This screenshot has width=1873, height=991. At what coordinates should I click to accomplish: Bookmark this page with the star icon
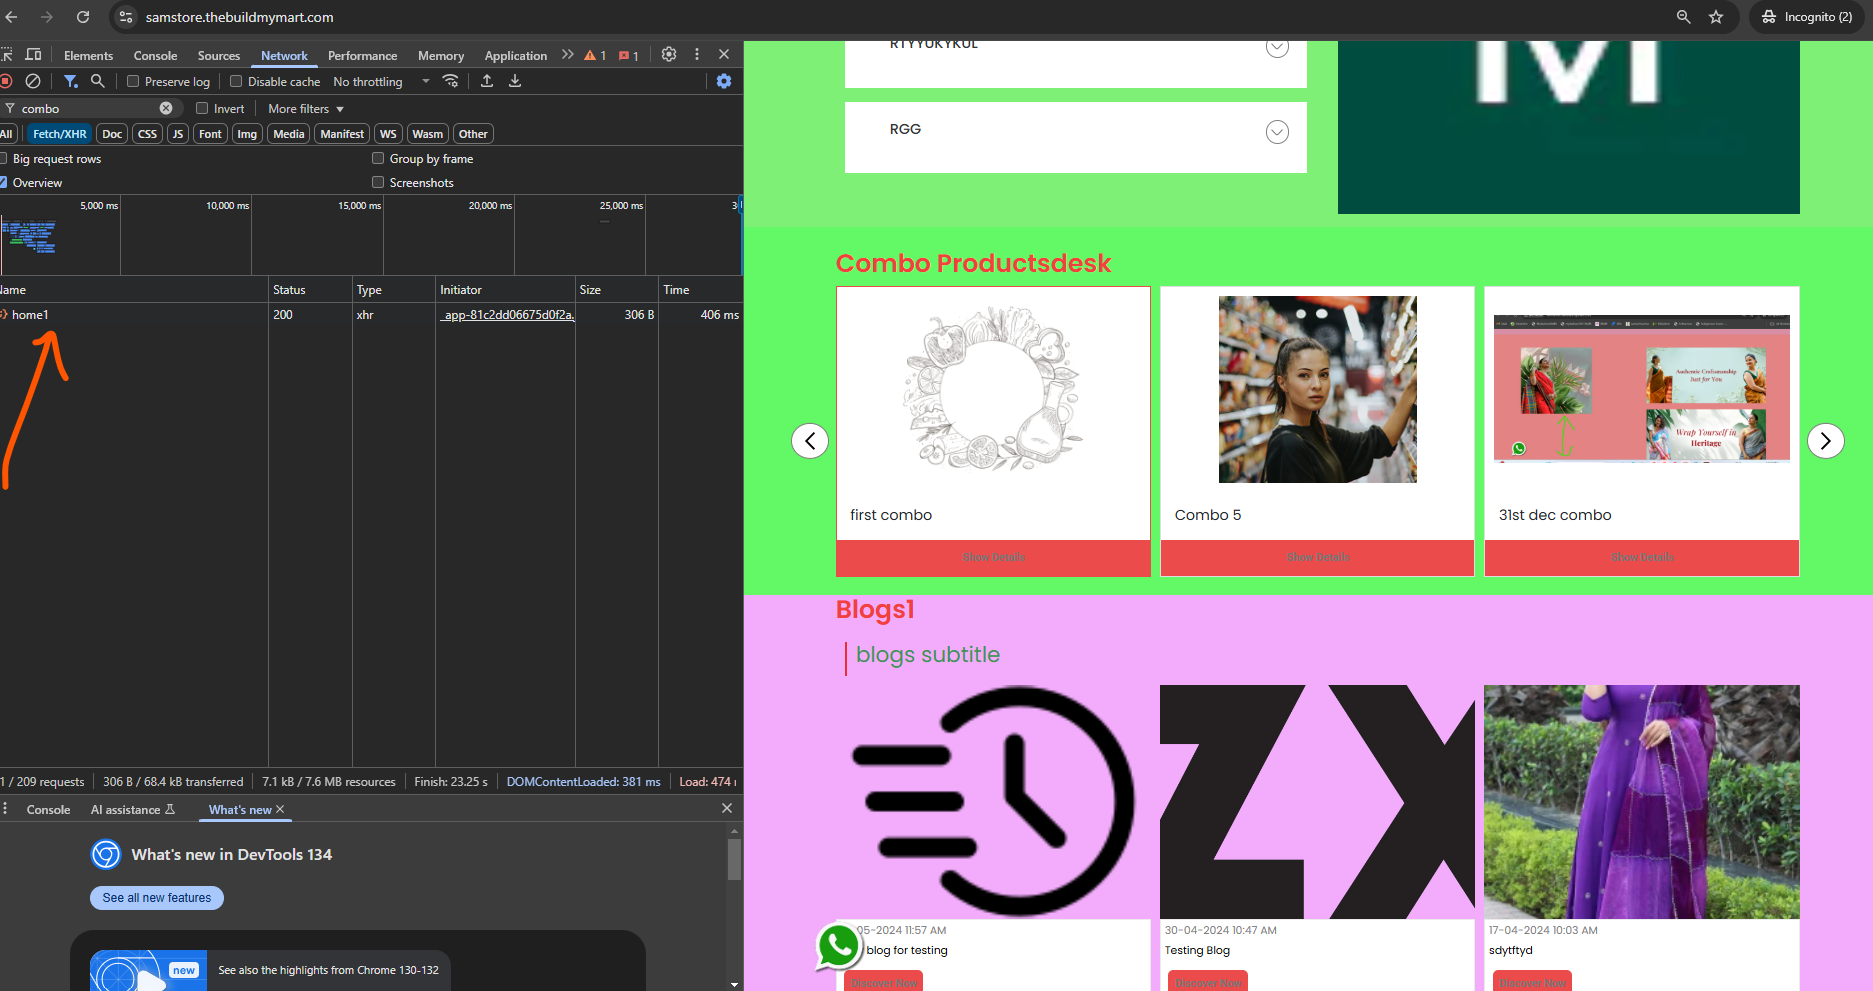coord(1716,17)
